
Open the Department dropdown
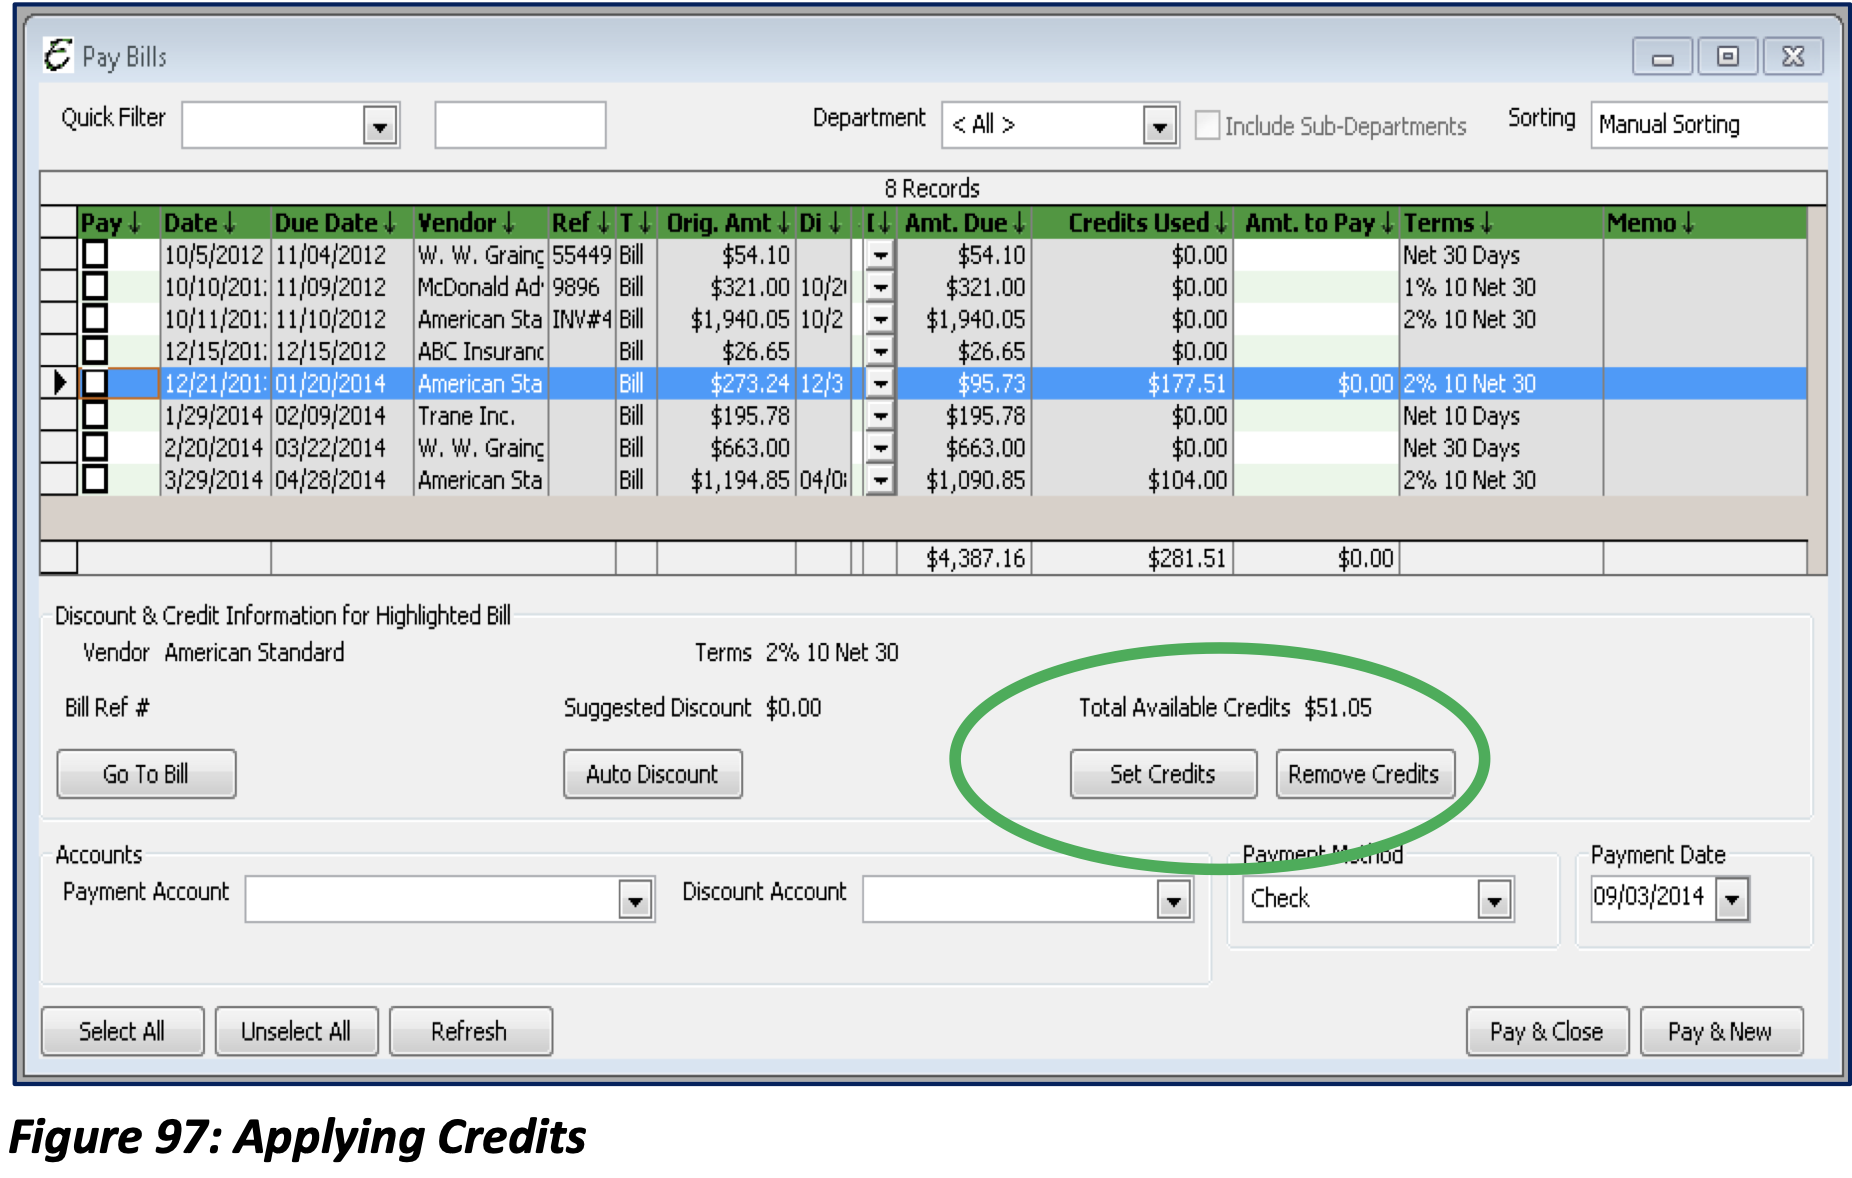pyautogui.click(x=1159, y=125)
